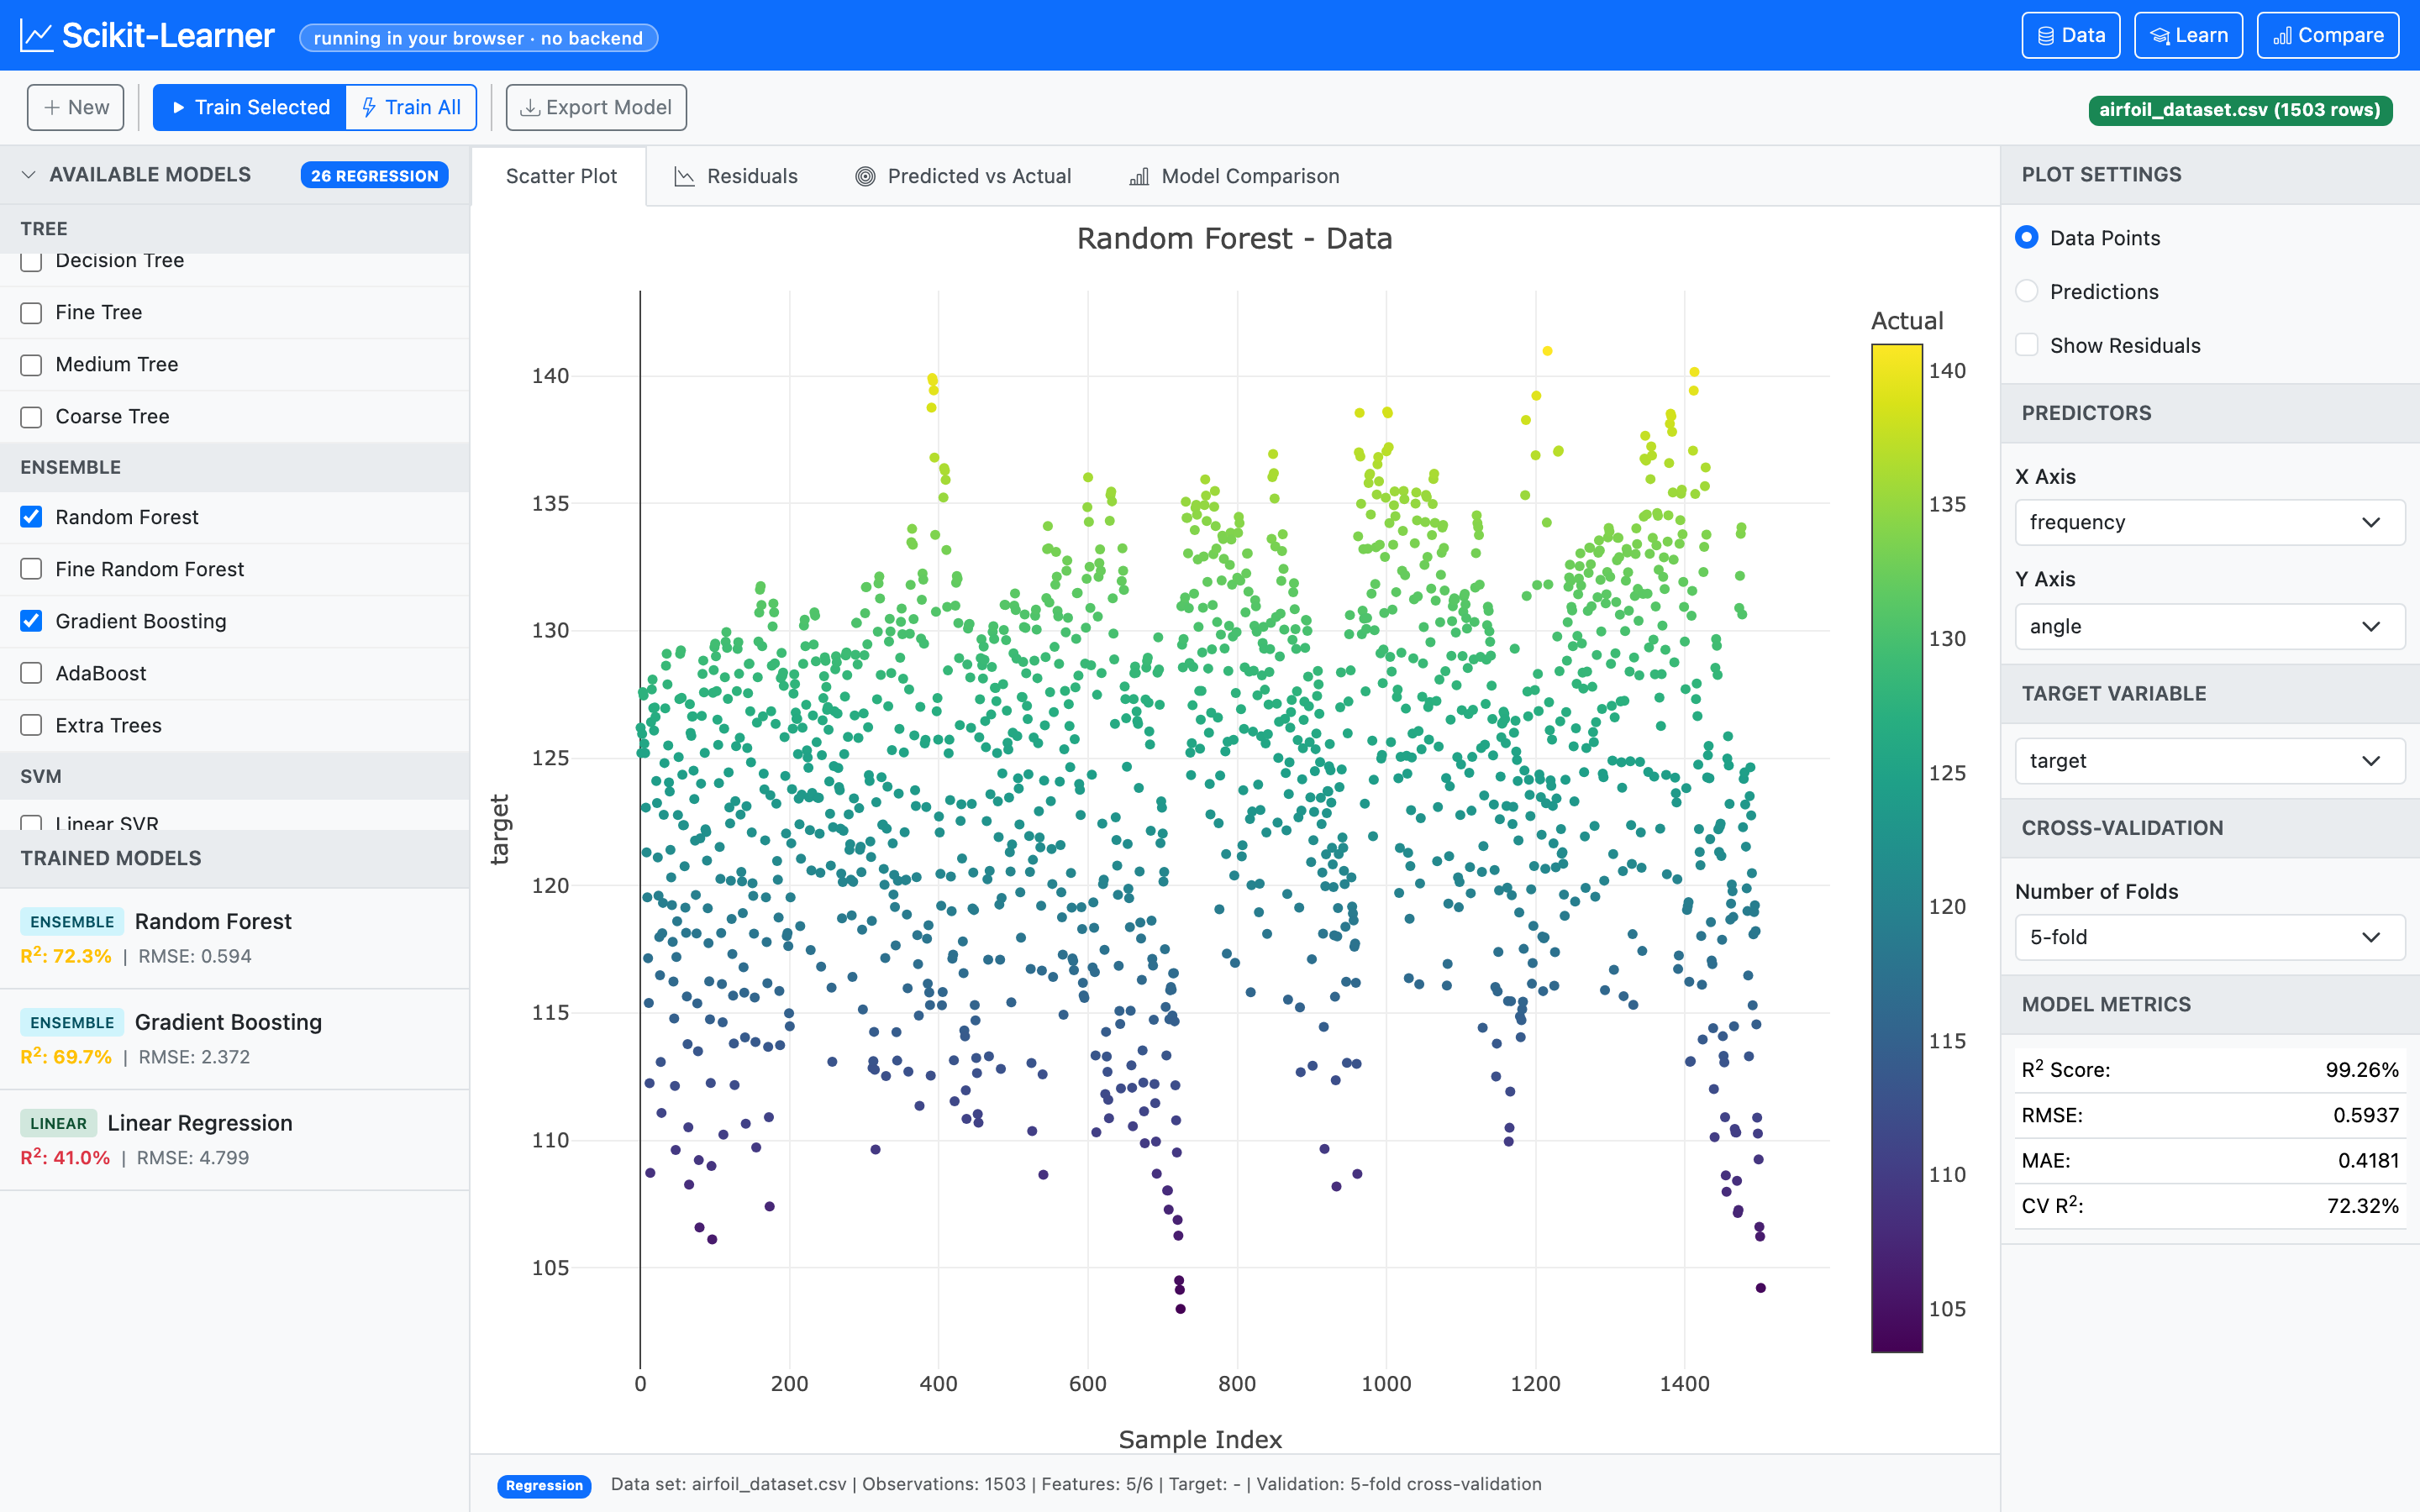Click the RMSE value 0.5937

2365,1115
